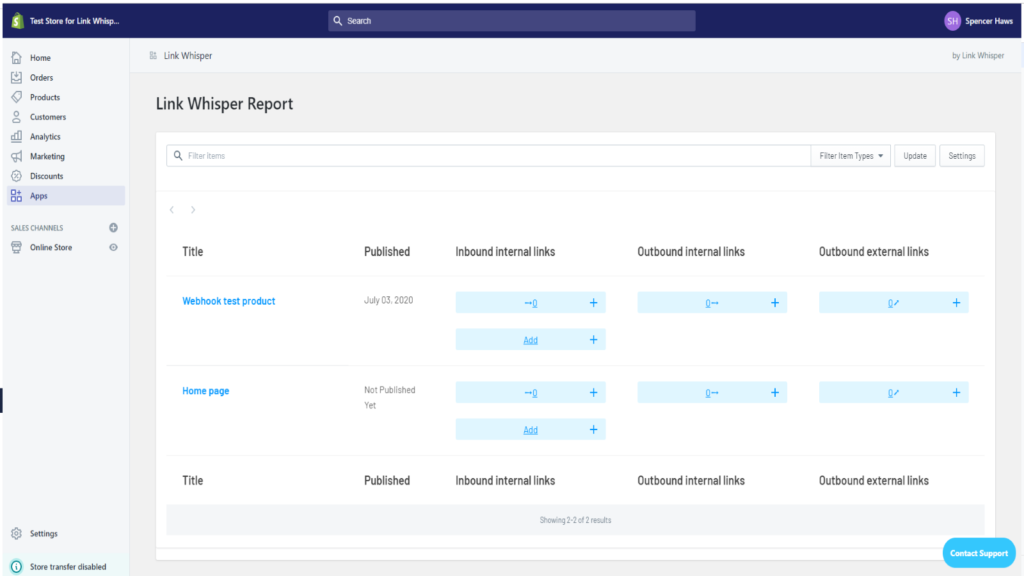Click Store transfer disabled info icon
Screen dimensions: 1024x576
16,567
